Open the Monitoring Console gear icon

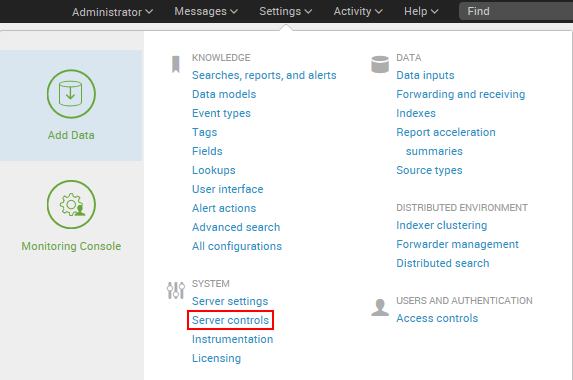[x=71, y=204]
